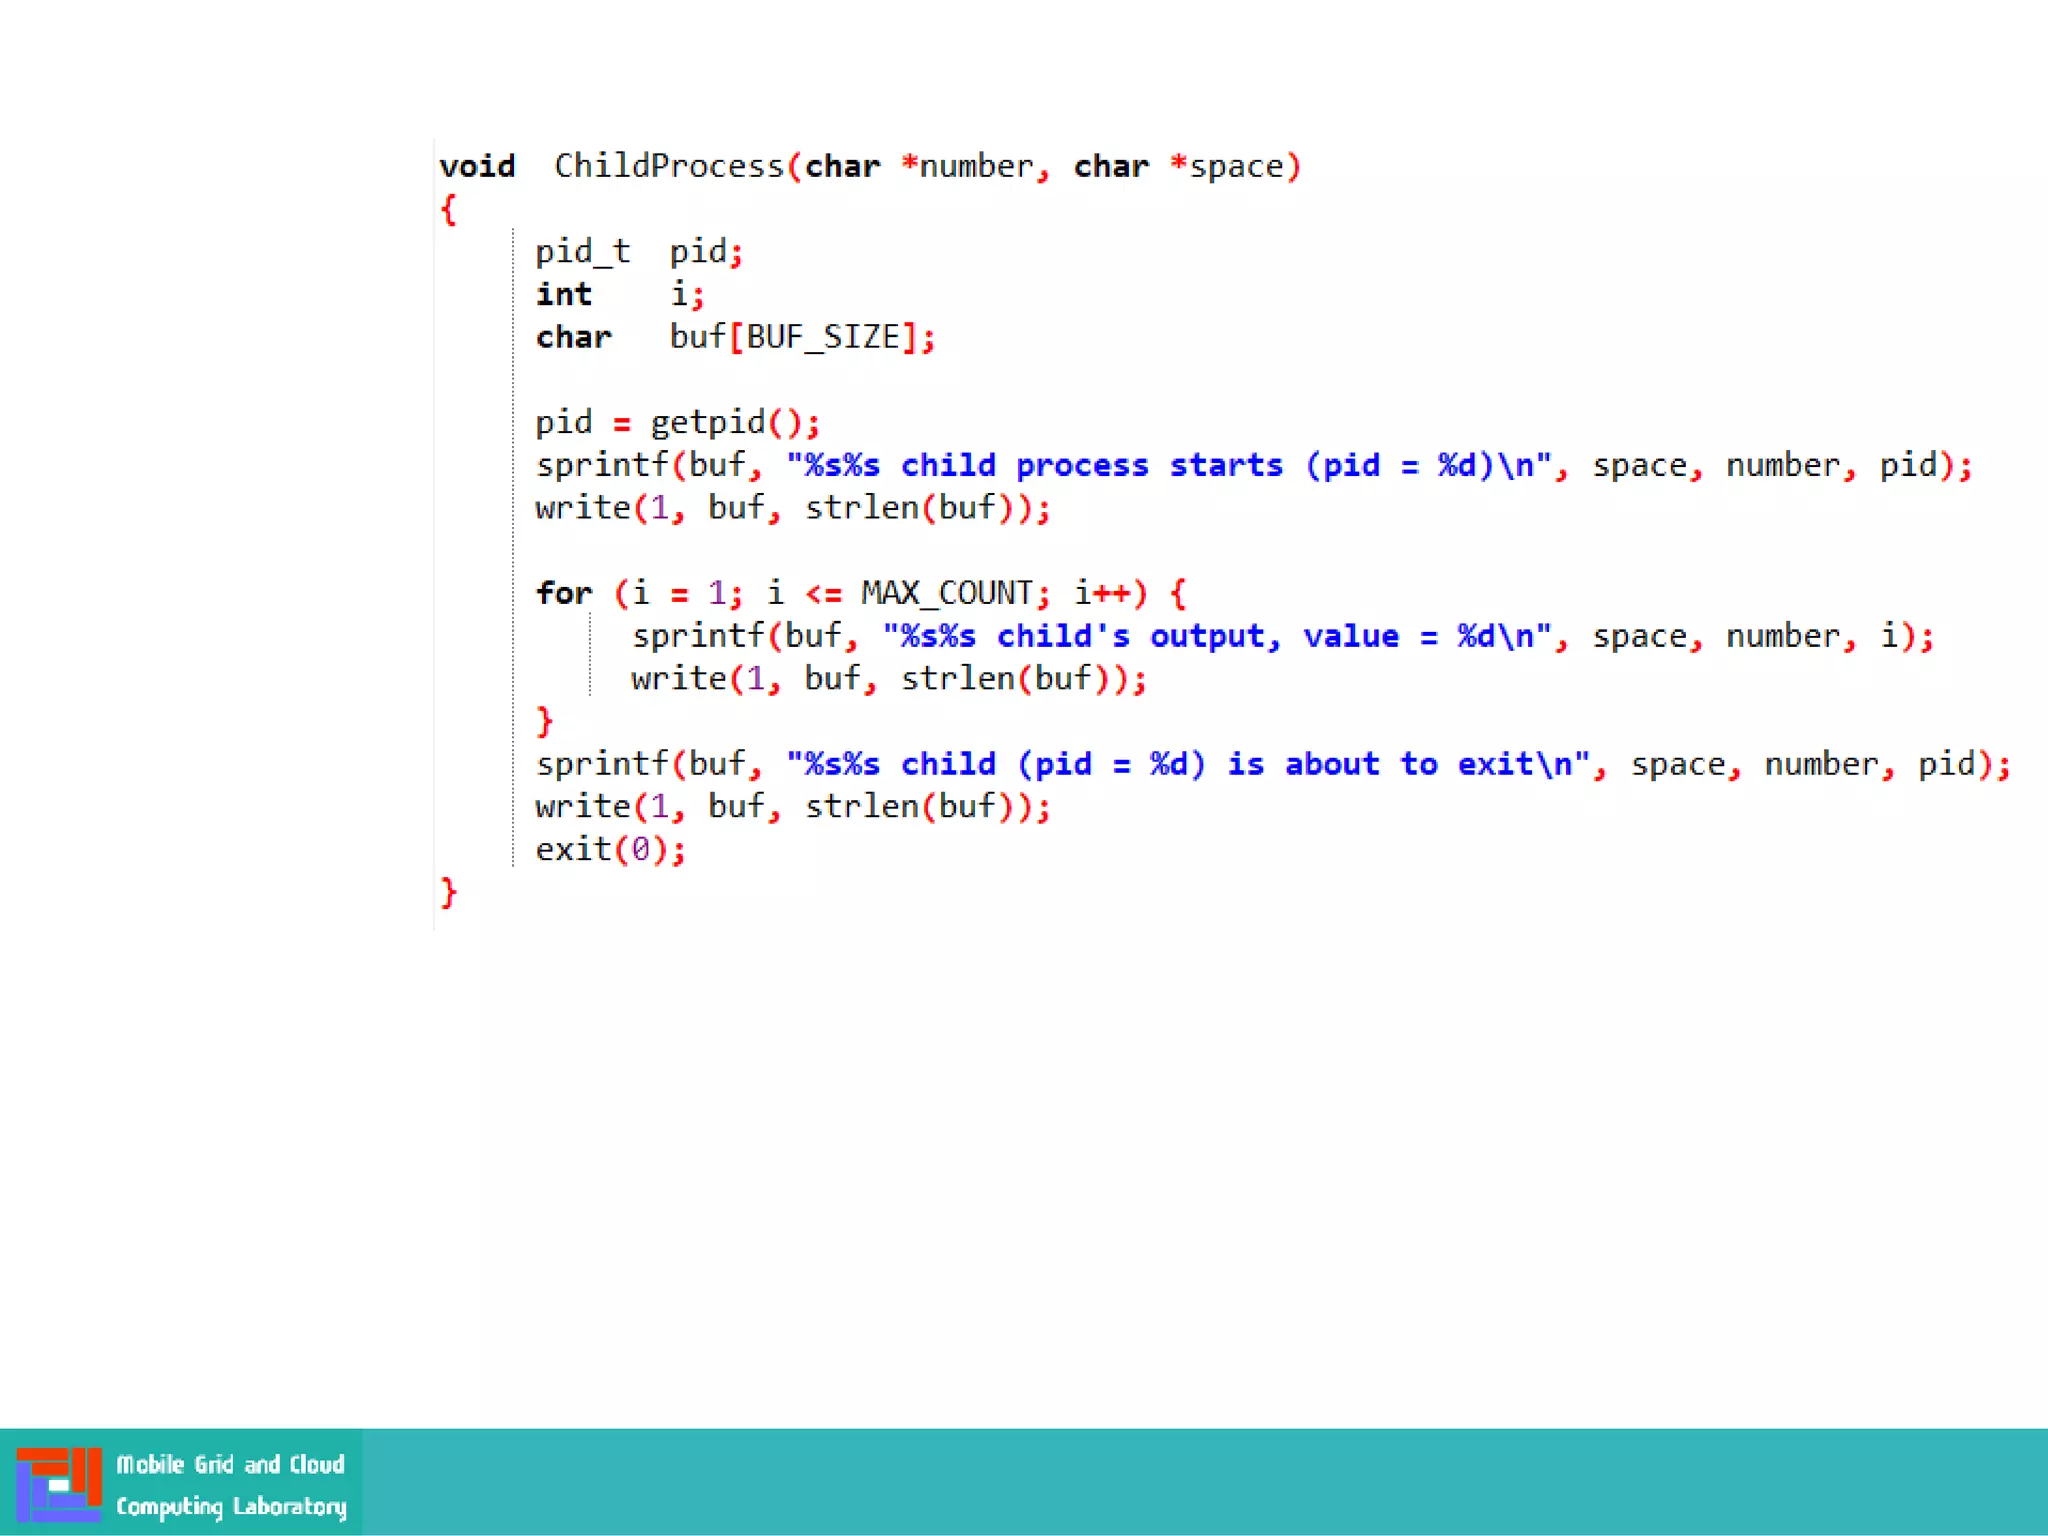Click MAX_COUNT in the loop condition
The width and height of the screenshot is (2048, 1536).
pos(946,593)
